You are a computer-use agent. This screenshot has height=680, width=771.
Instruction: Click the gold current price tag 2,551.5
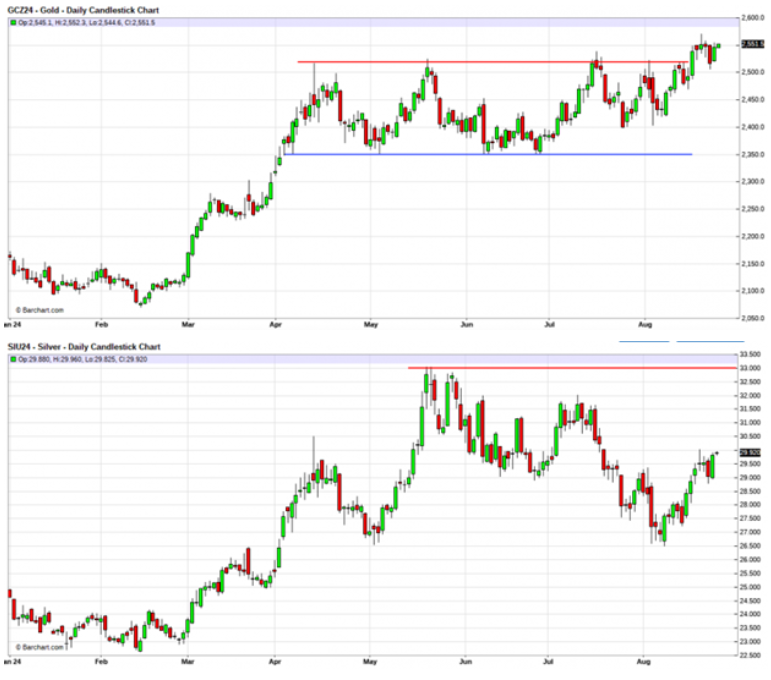[x=752, y=45]
